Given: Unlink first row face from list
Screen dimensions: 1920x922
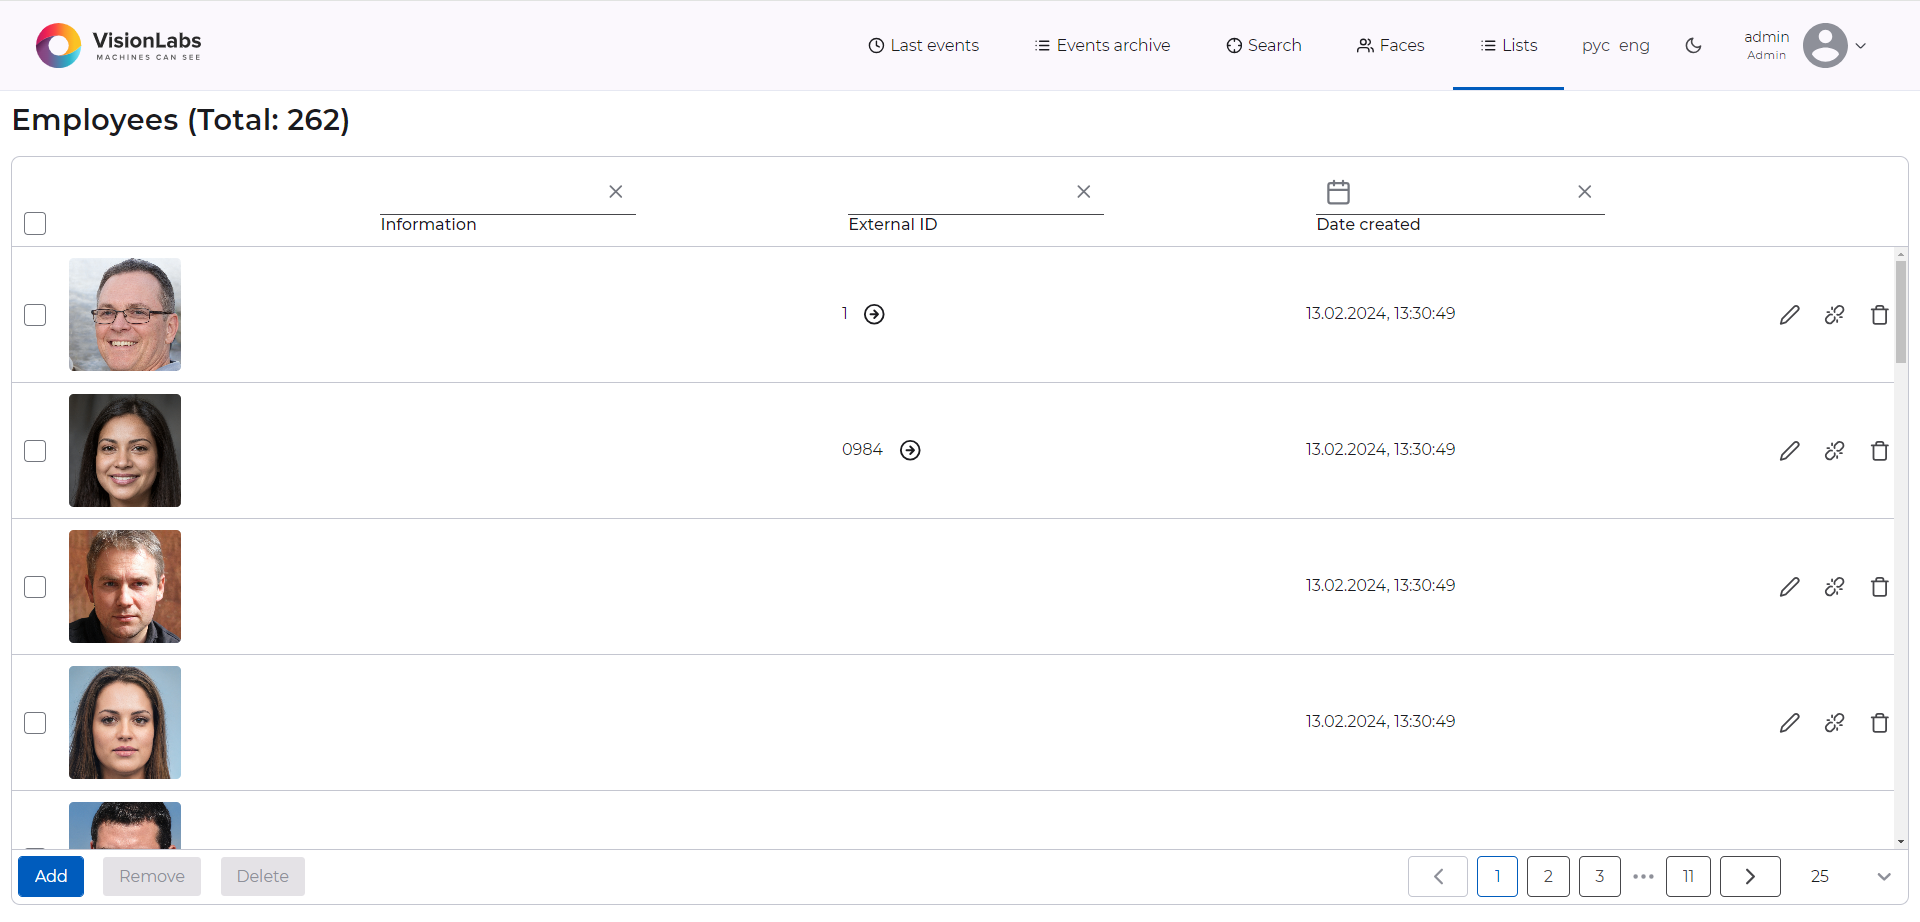Looking at the screenshot, I should point(1835,315).
